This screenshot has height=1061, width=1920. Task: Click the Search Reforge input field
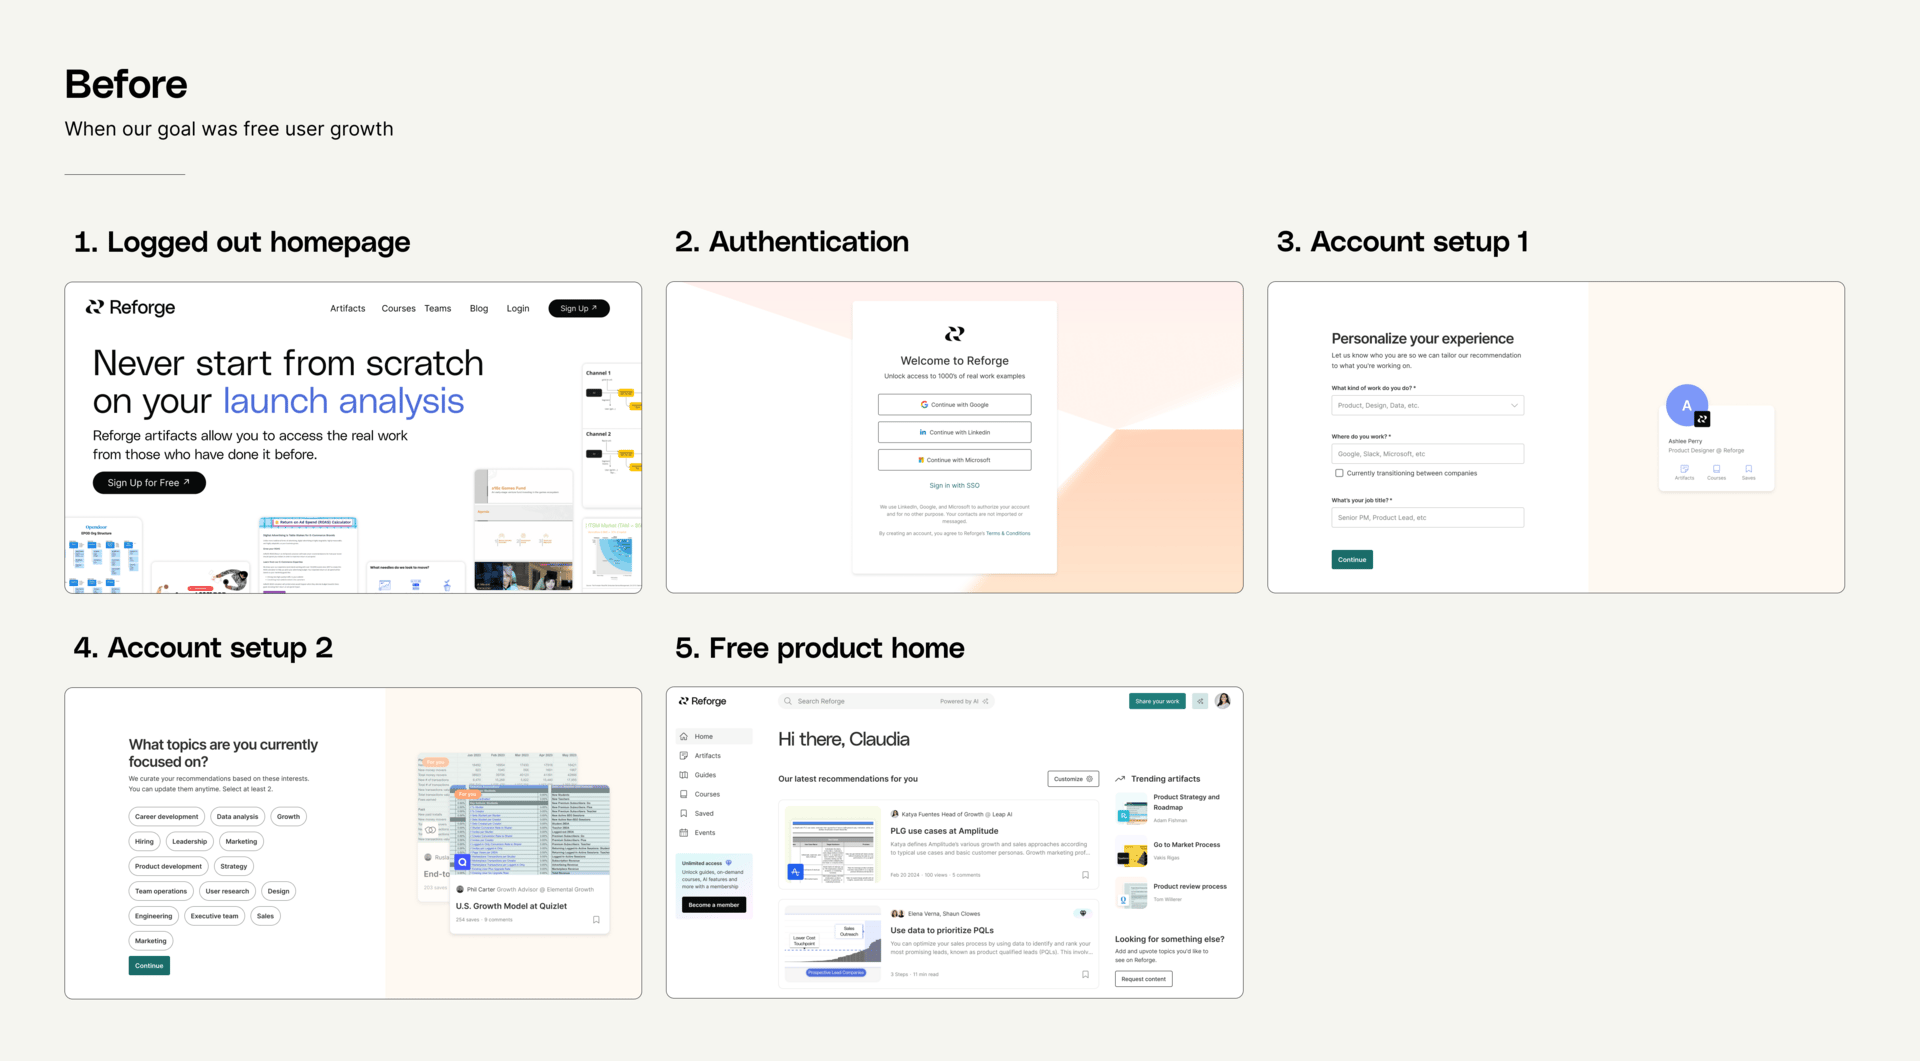(x=885, y=701)
